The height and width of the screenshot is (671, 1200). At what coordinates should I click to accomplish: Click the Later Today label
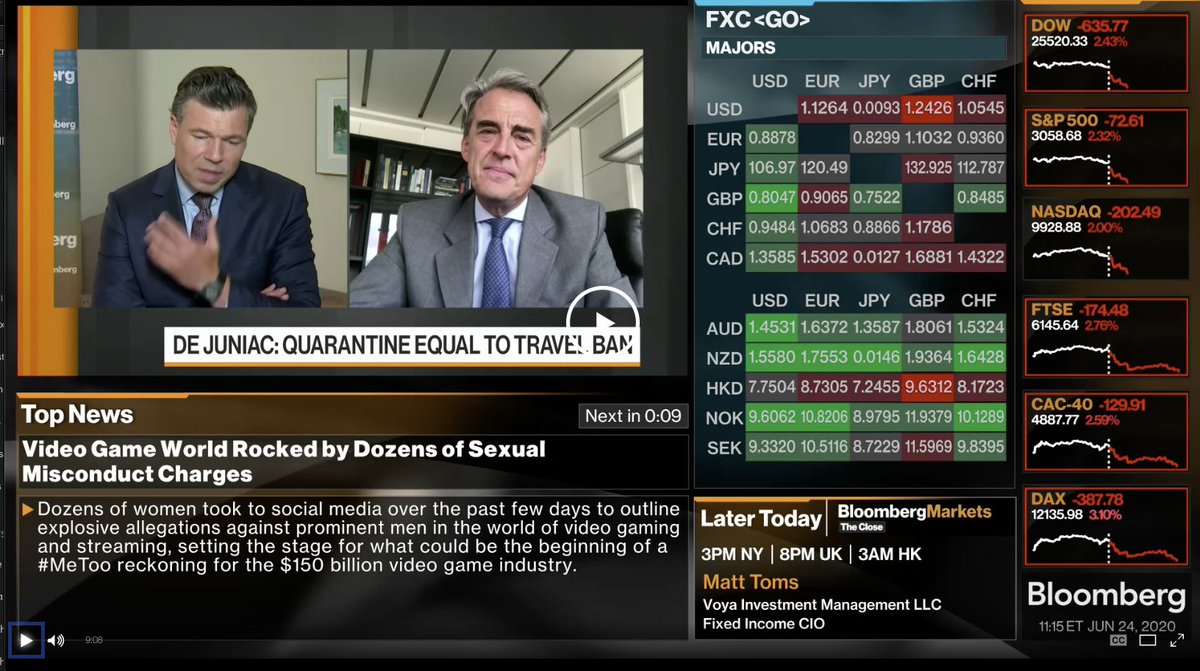(x=761, y=519)
